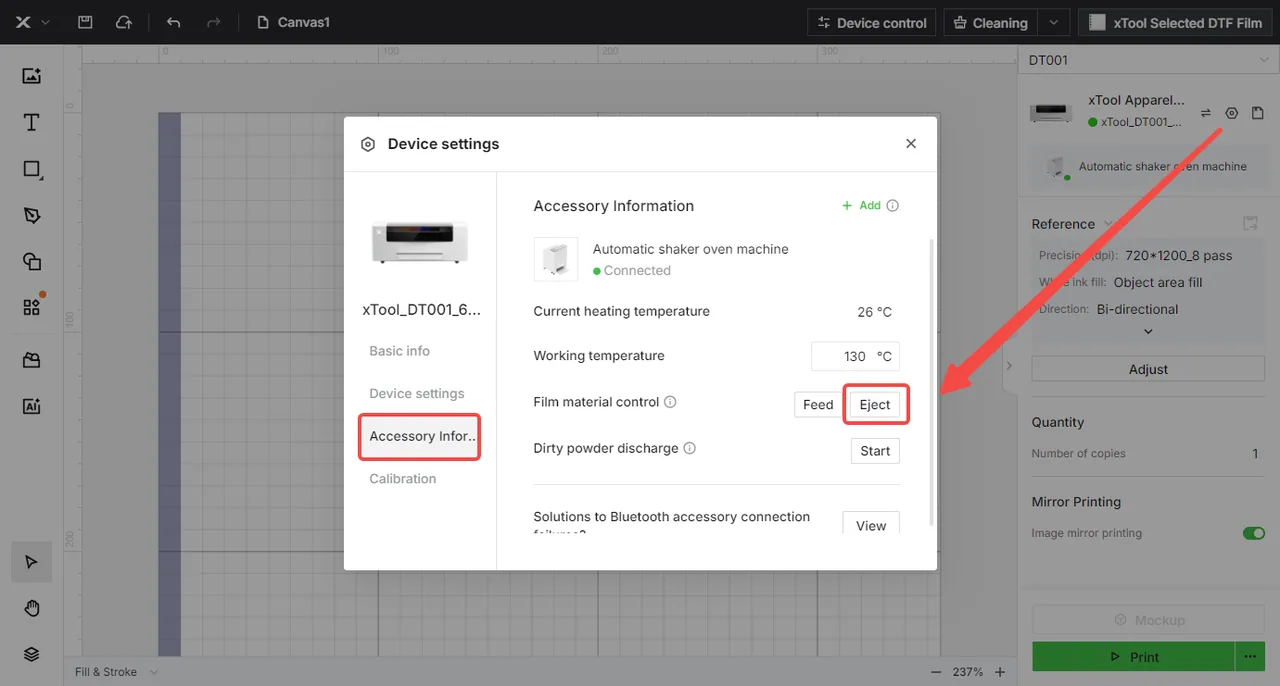The width and height of the screenshot is (1280, 686).
Task: Select the Text tool in left sidebar
Action: [x=31, y=122]
